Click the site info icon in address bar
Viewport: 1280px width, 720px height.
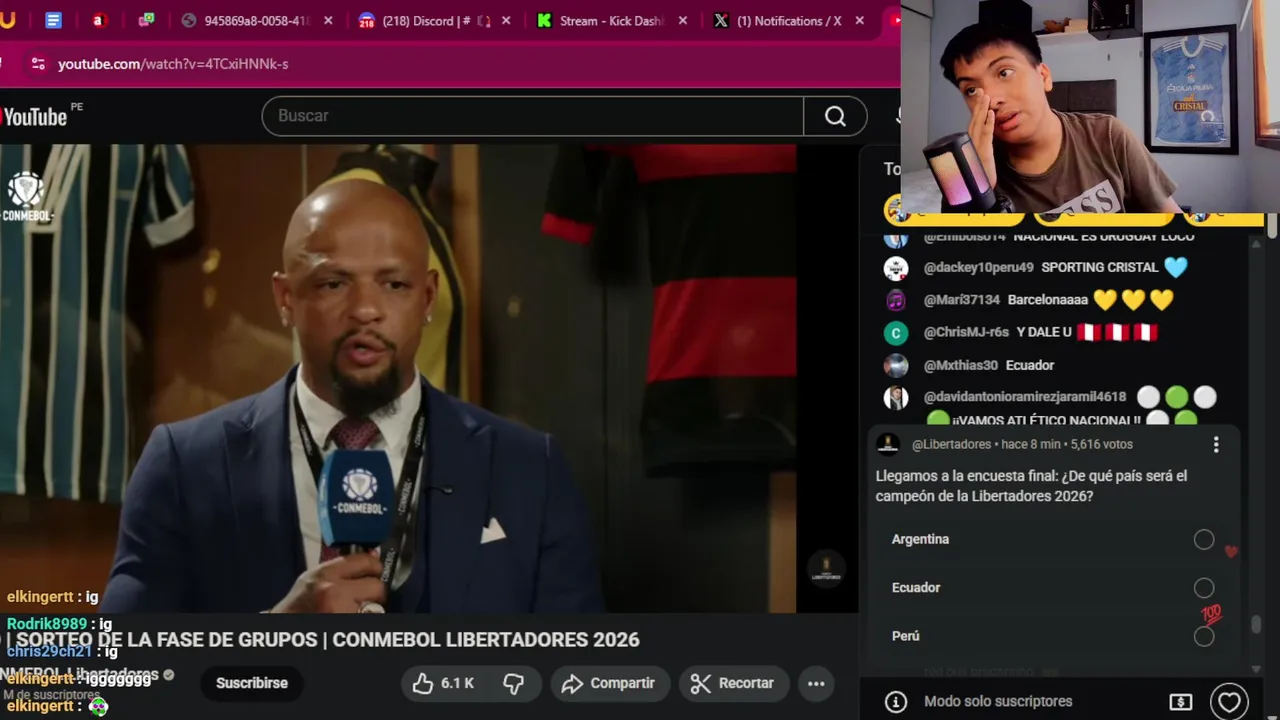[x=38, y=63]
